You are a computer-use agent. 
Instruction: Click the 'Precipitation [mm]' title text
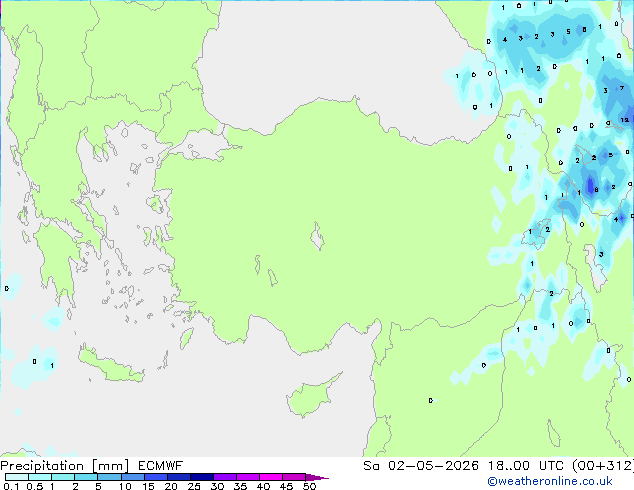[x=65, y=466]
